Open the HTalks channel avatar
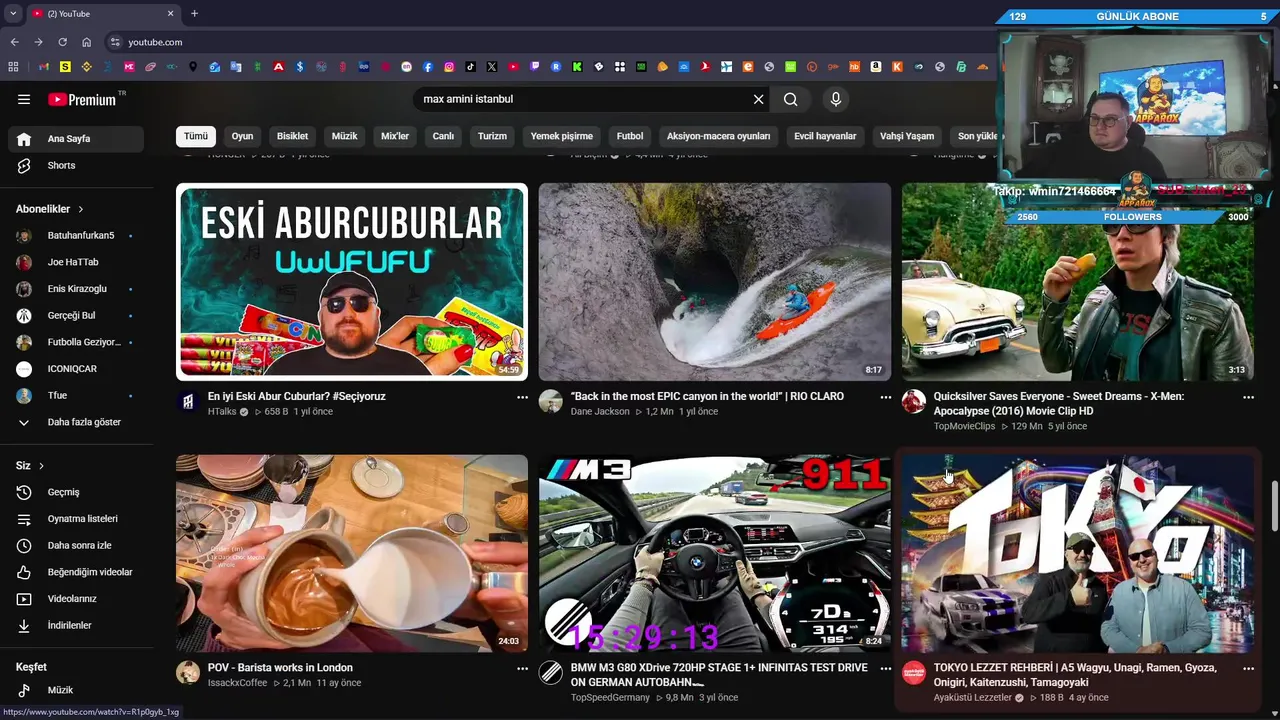Image resolution: width=1280 pixels, height=720 pixels. [x=187, y=401]
